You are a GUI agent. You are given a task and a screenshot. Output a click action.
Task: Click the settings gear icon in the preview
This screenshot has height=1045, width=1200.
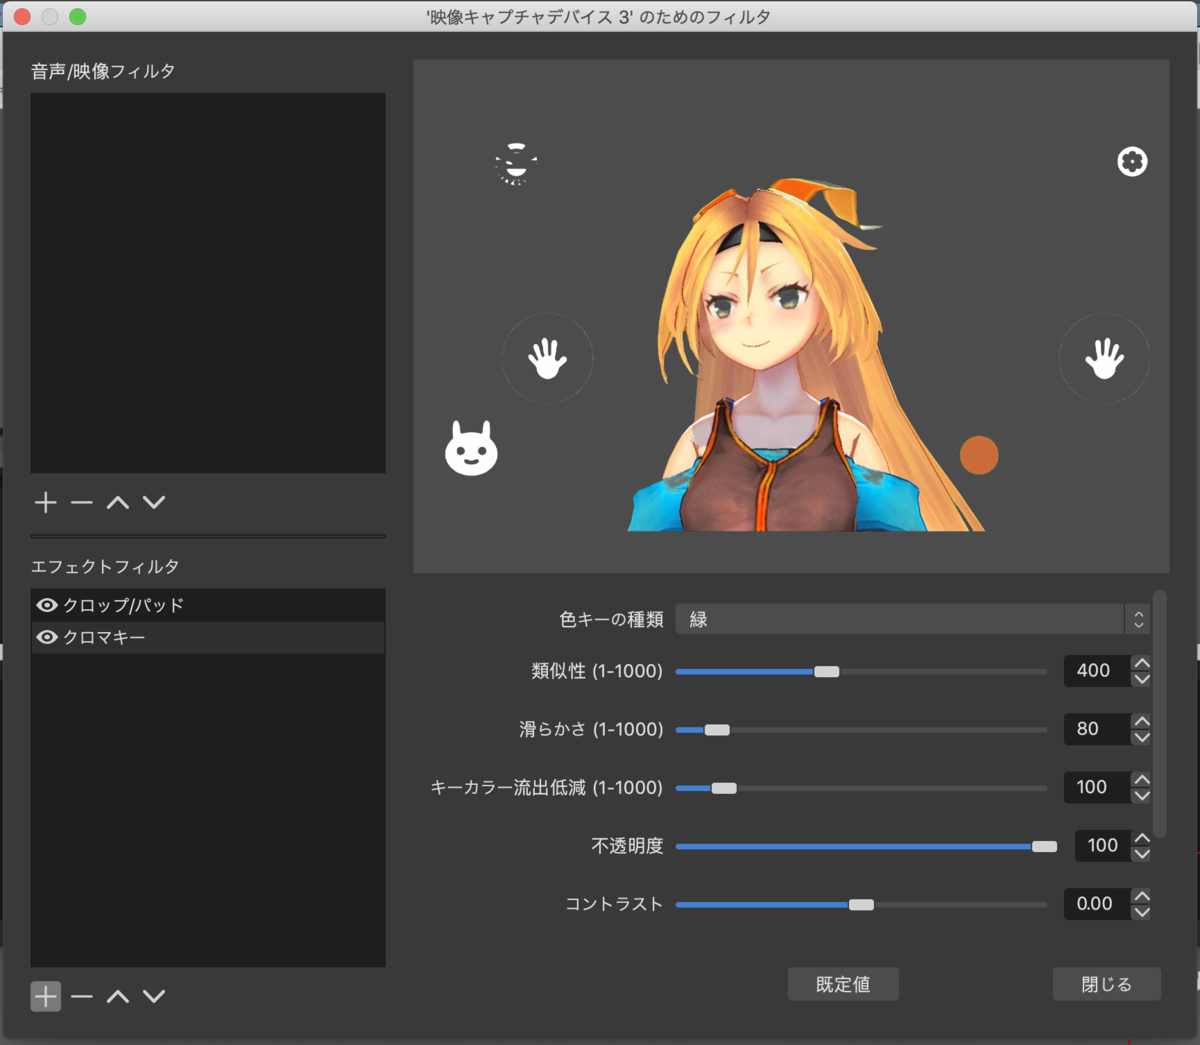pyautogui.click(x=1132, y=161)
